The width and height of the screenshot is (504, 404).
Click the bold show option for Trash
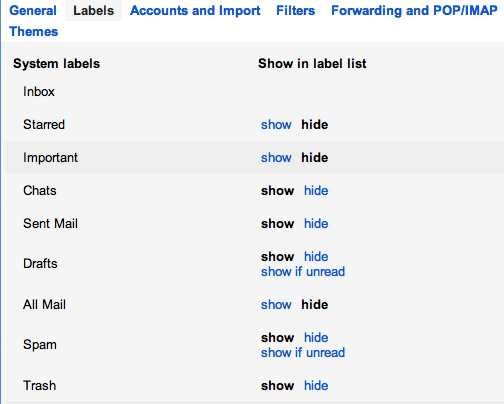[x=277, y=386]
